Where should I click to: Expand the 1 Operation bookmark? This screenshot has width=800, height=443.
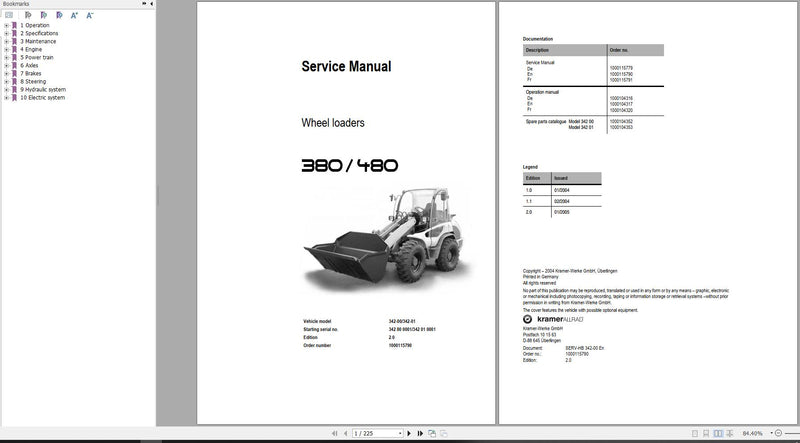(x=6, y=25)
